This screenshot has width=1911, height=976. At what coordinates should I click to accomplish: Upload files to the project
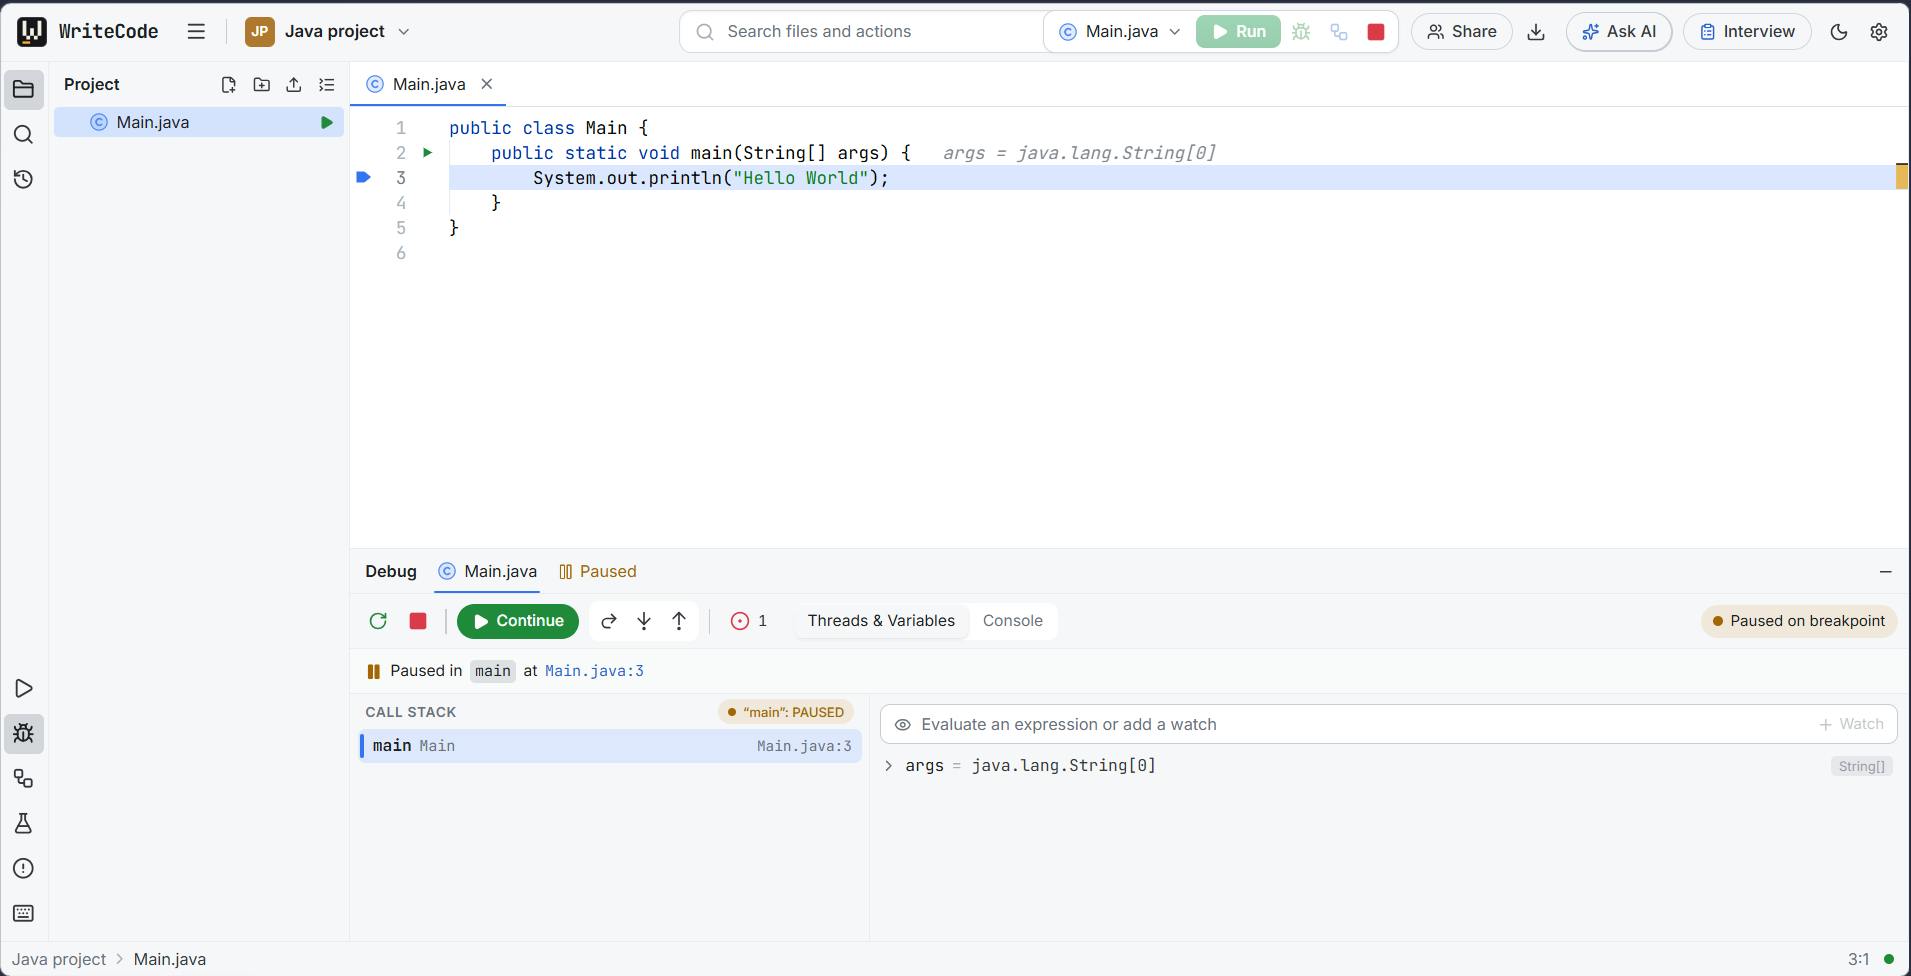click(294, 85)
